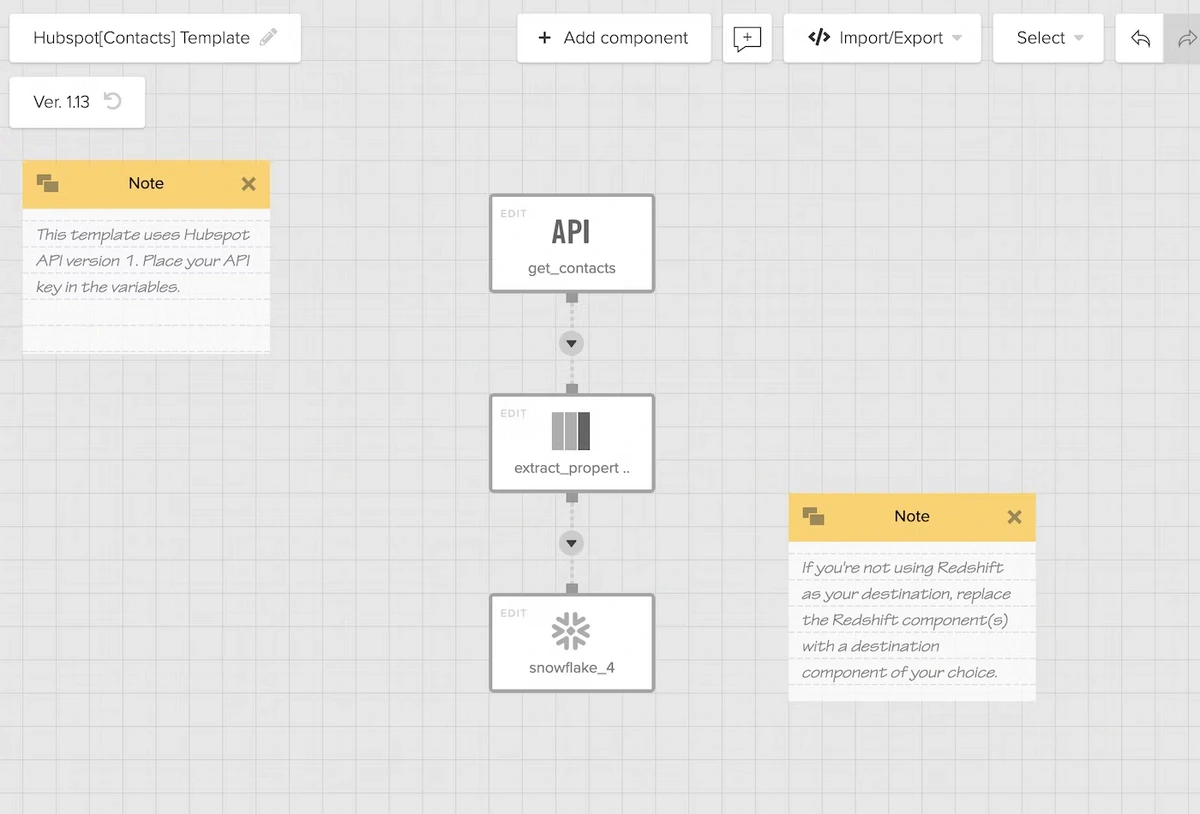Screen dimensions: 1200x814
Task: Open the Select dropdown
Action: click(1048, 38)
